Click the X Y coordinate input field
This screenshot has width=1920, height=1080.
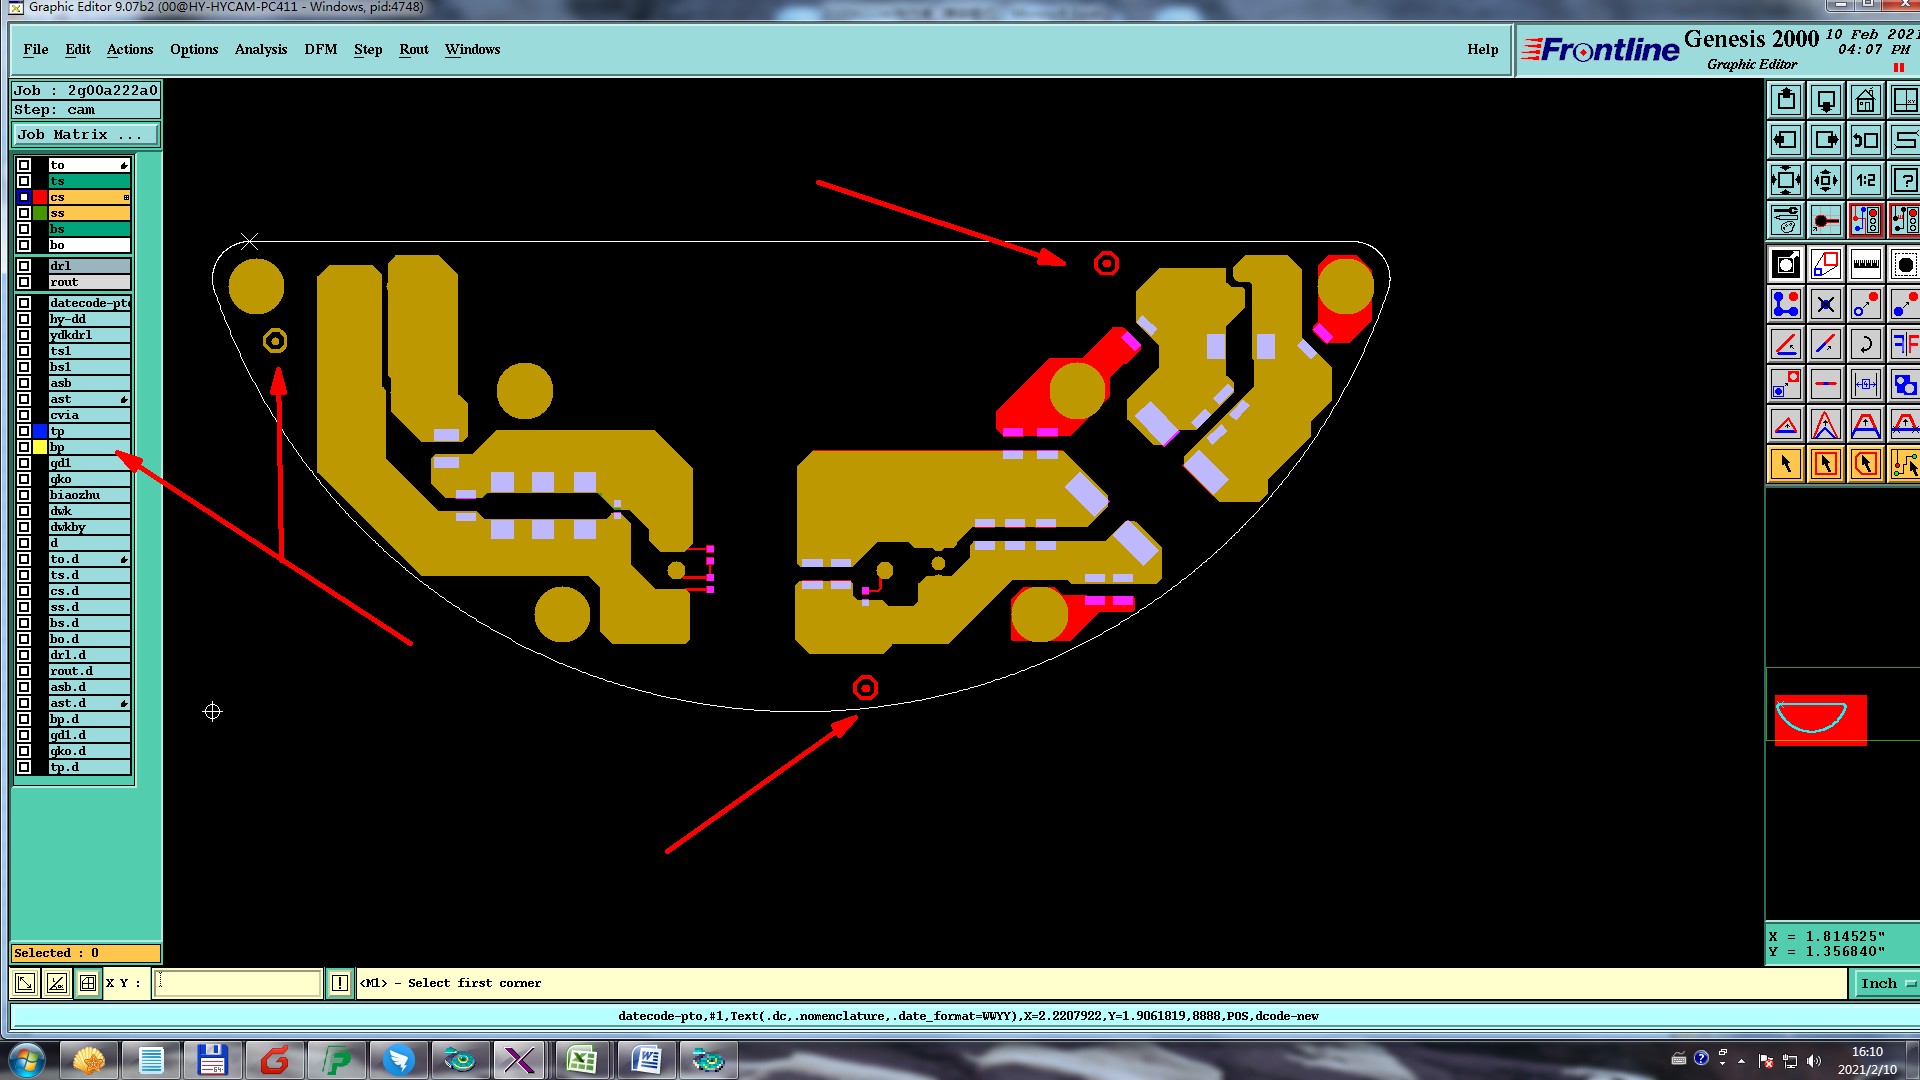click(238, 983)
